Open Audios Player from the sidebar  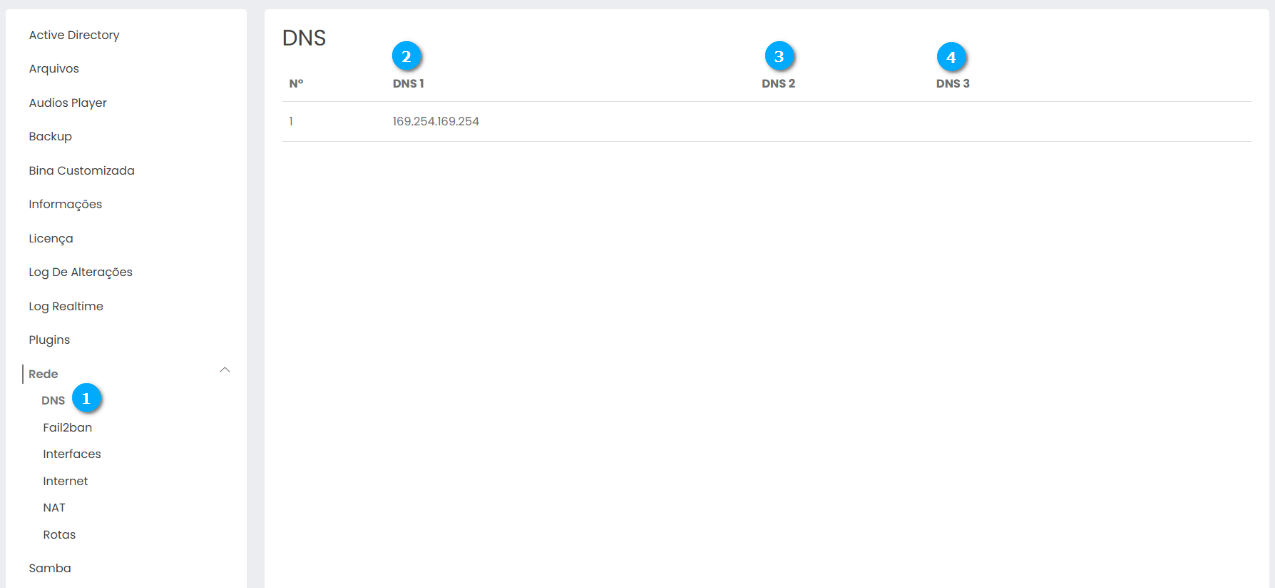[x=68, y=103]
